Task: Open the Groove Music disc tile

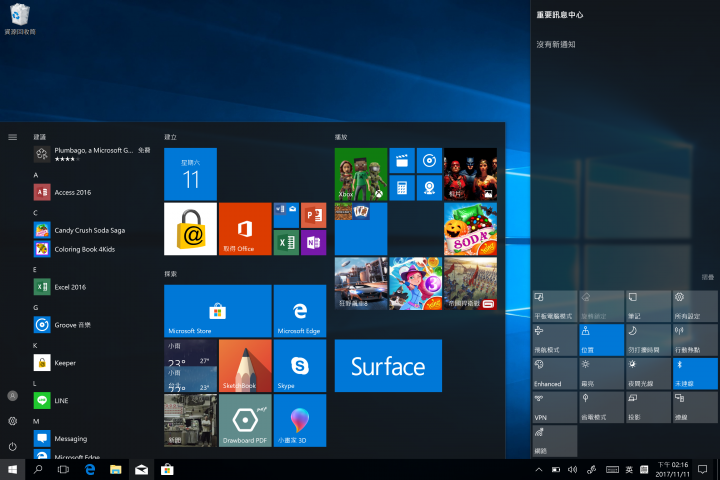Action: (x=429, y=160)
